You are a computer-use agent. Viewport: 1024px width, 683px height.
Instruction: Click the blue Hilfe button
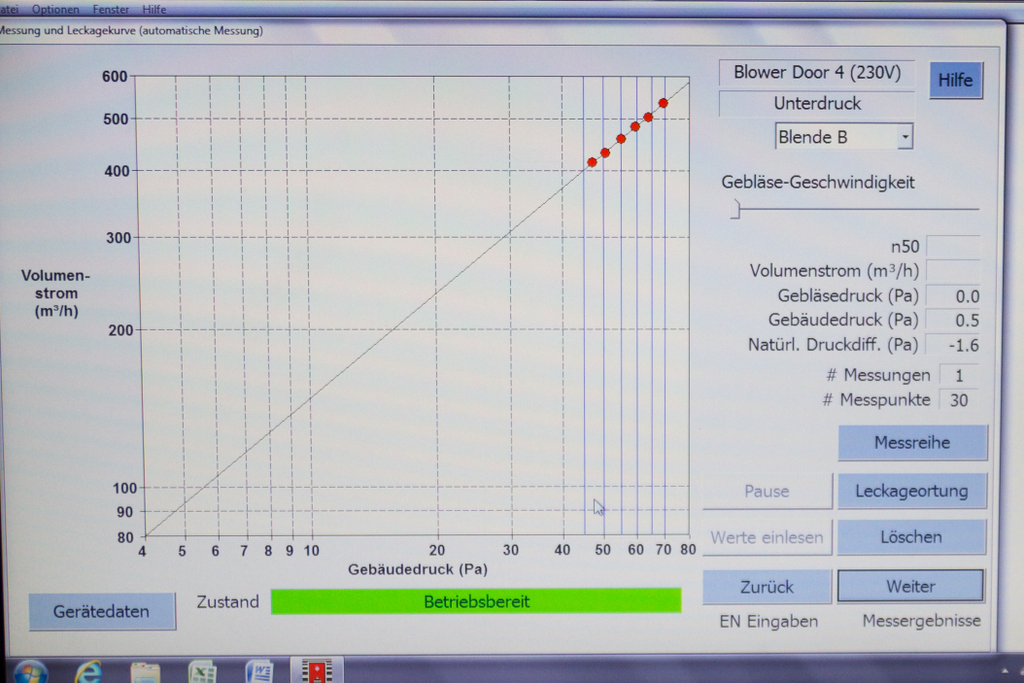pyautogui.click(x=955, y=80)
